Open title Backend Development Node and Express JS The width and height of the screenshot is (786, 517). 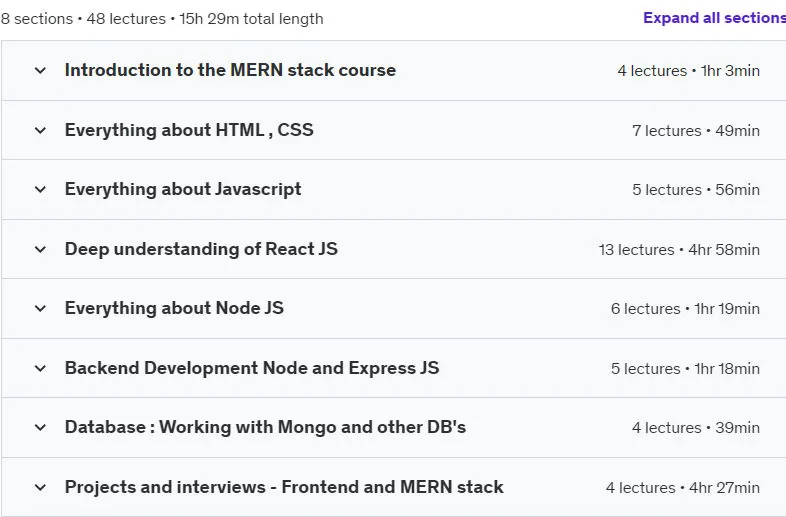pyautogui.click(x=252, y=368)
